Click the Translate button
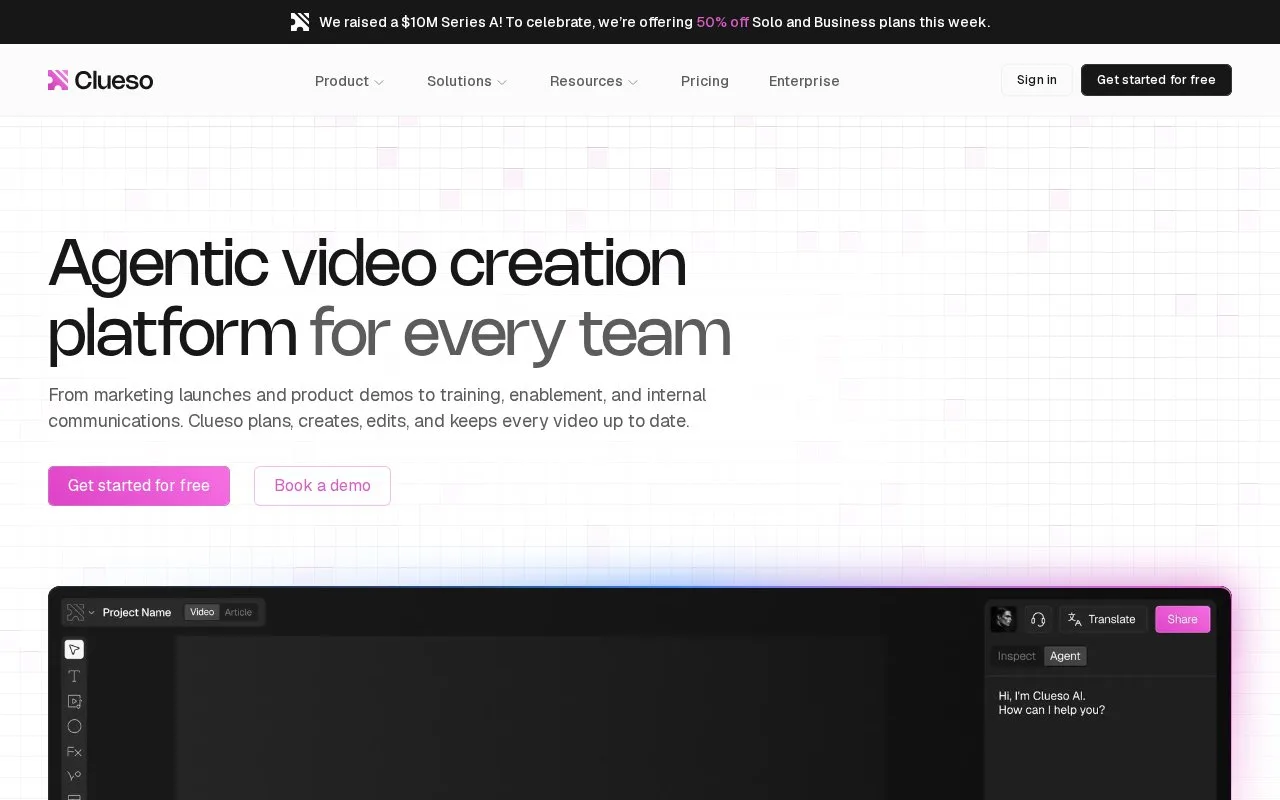 (x=1102, y=619)
